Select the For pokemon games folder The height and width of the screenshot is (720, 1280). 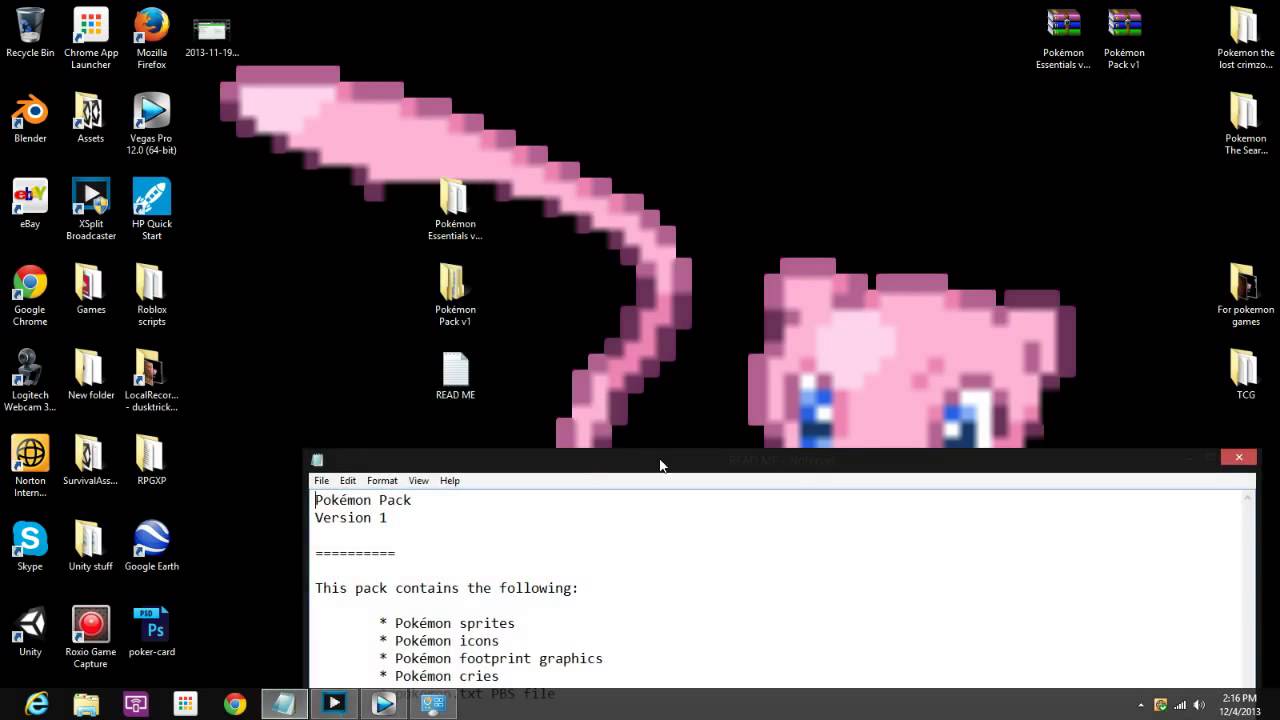[1245, 296]
